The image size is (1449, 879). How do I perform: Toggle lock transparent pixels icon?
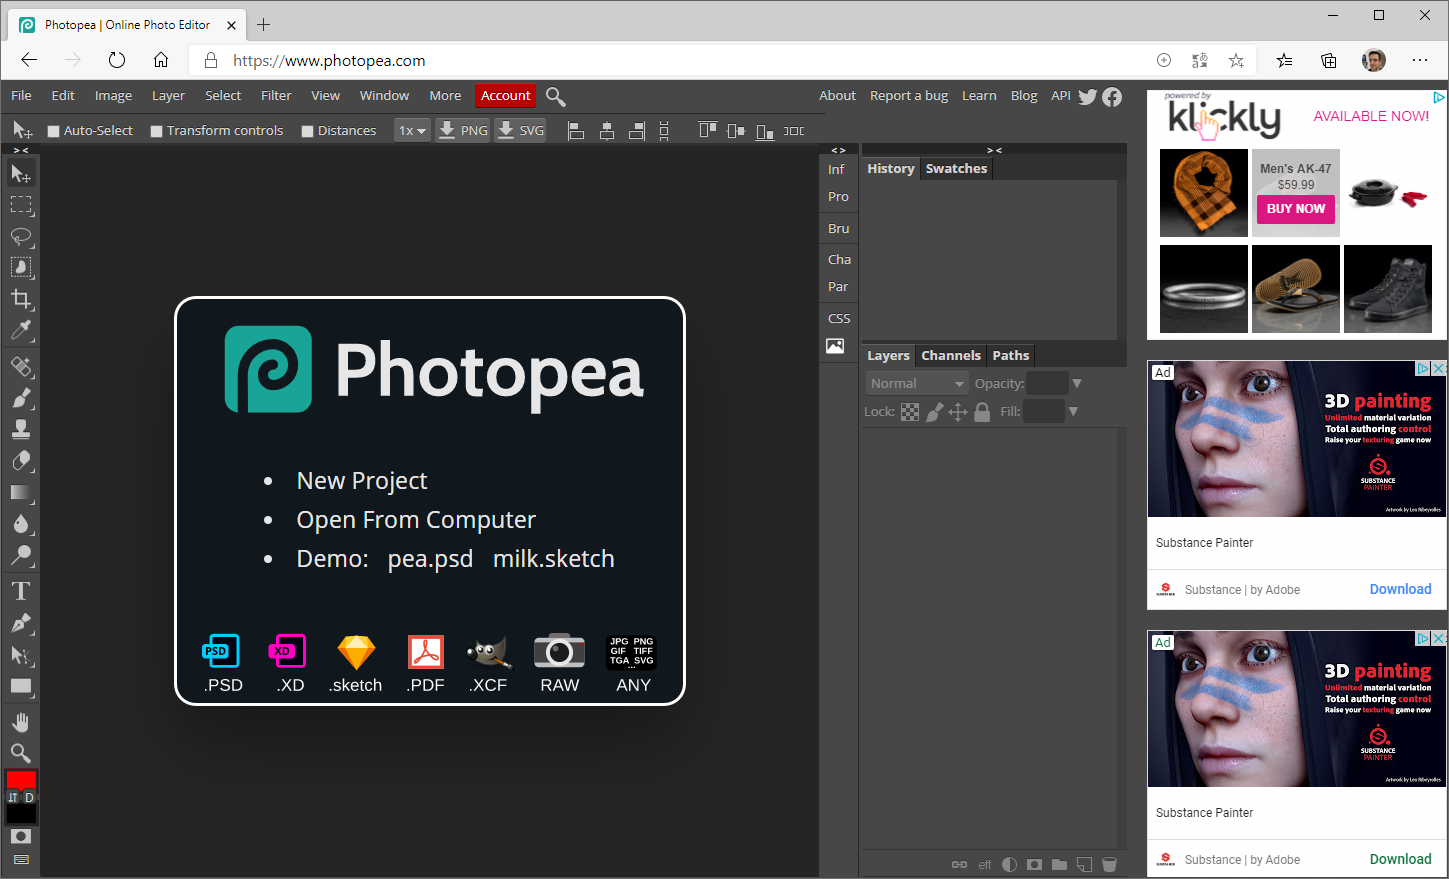pyautogui.click(x=910, y=412)
